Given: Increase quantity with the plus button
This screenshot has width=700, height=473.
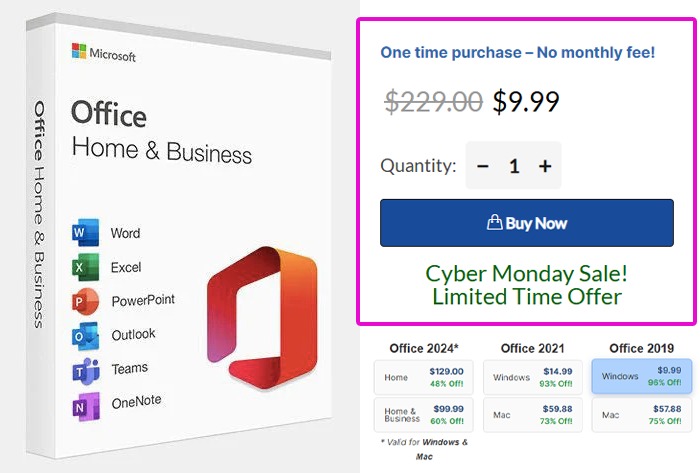Looking at the screenshot, I should coord(545,166).
